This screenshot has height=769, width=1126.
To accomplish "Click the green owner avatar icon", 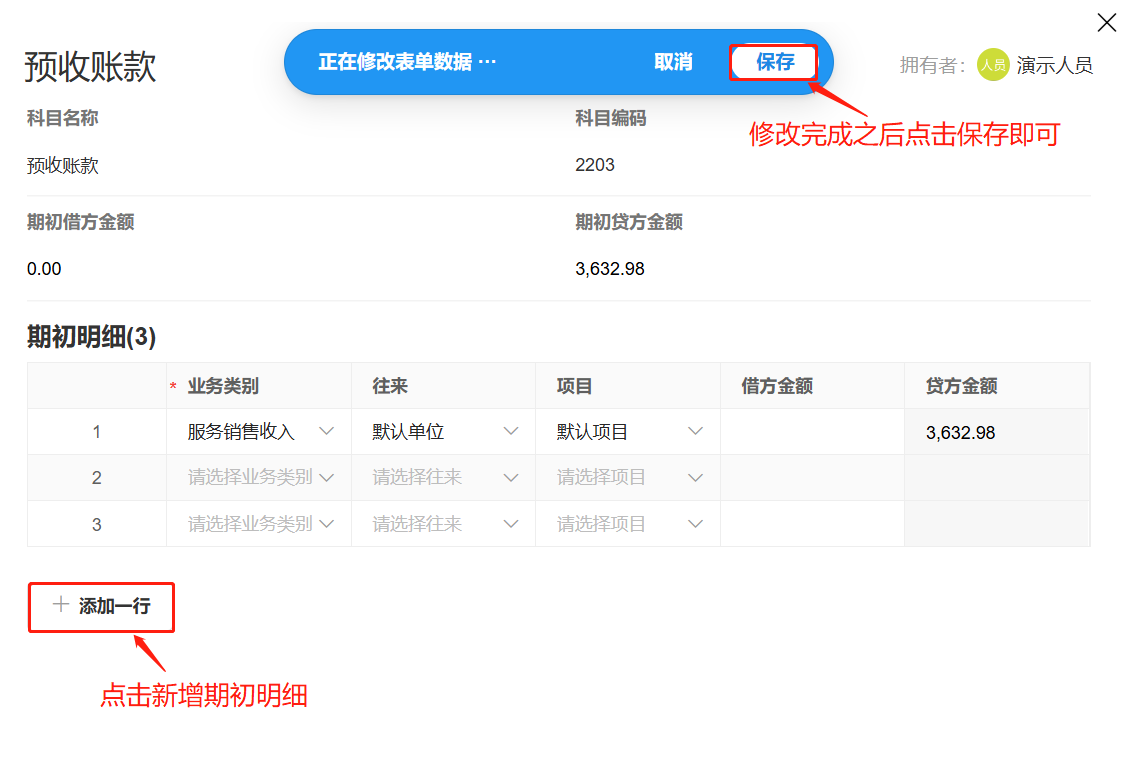I will tap(992, 65).
